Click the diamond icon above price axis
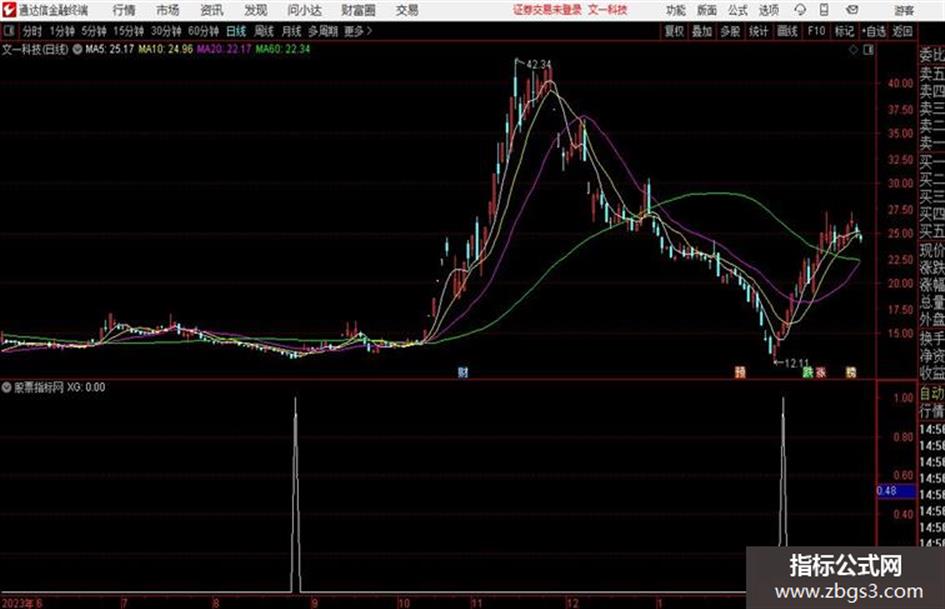 pyautogui.click(x=853, y=50)
